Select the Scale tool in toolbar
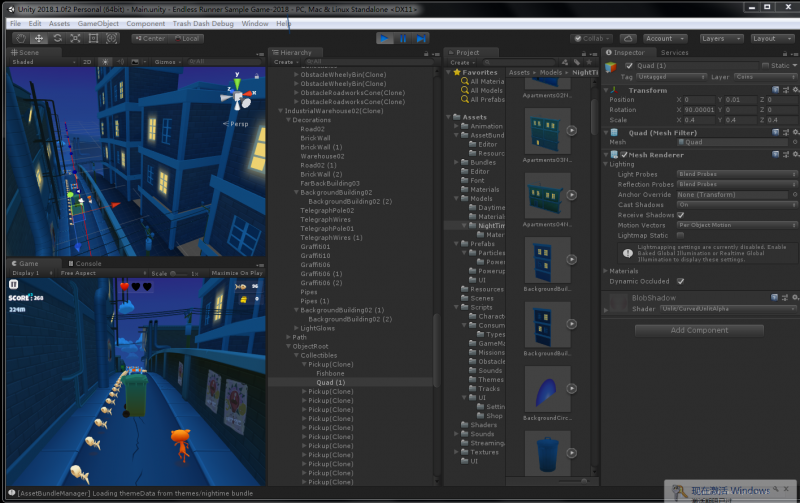The width and height of the screenshot is (800, 503). [x=75, y=38]
